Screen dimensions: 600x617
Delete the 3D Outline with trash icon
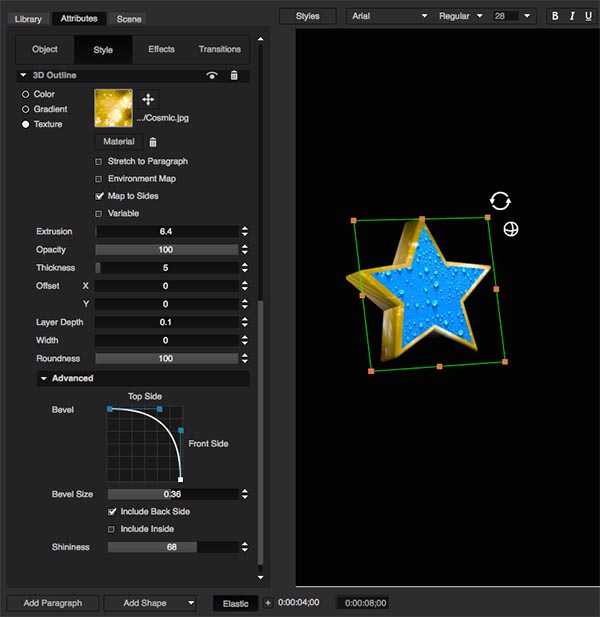tap(234, 76)
